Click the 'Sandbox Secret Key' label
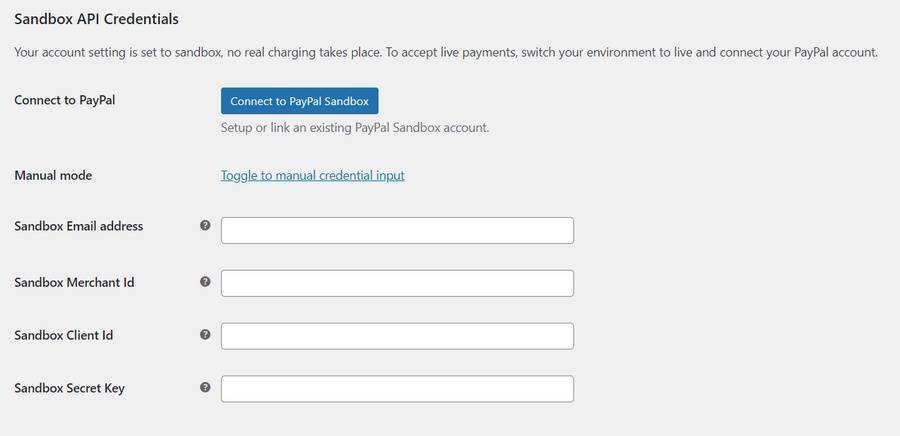Screen dimensions: 900x436 pyautogui.click(x=69, y=388)
